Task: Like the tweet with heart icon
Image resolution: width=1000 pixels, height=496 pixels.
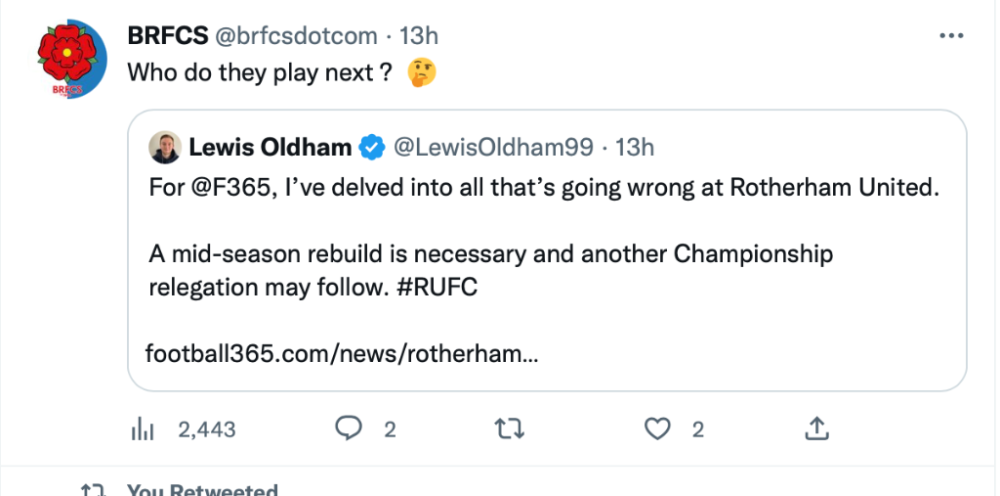Action: coord(656,429)
